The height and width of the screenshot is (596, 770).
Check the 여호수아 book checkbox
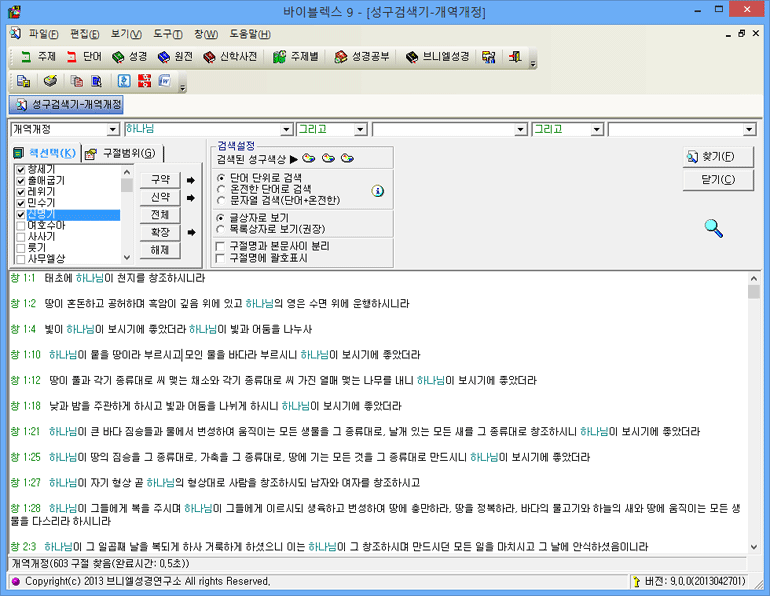pyautogui.click(x=21, y=226)
